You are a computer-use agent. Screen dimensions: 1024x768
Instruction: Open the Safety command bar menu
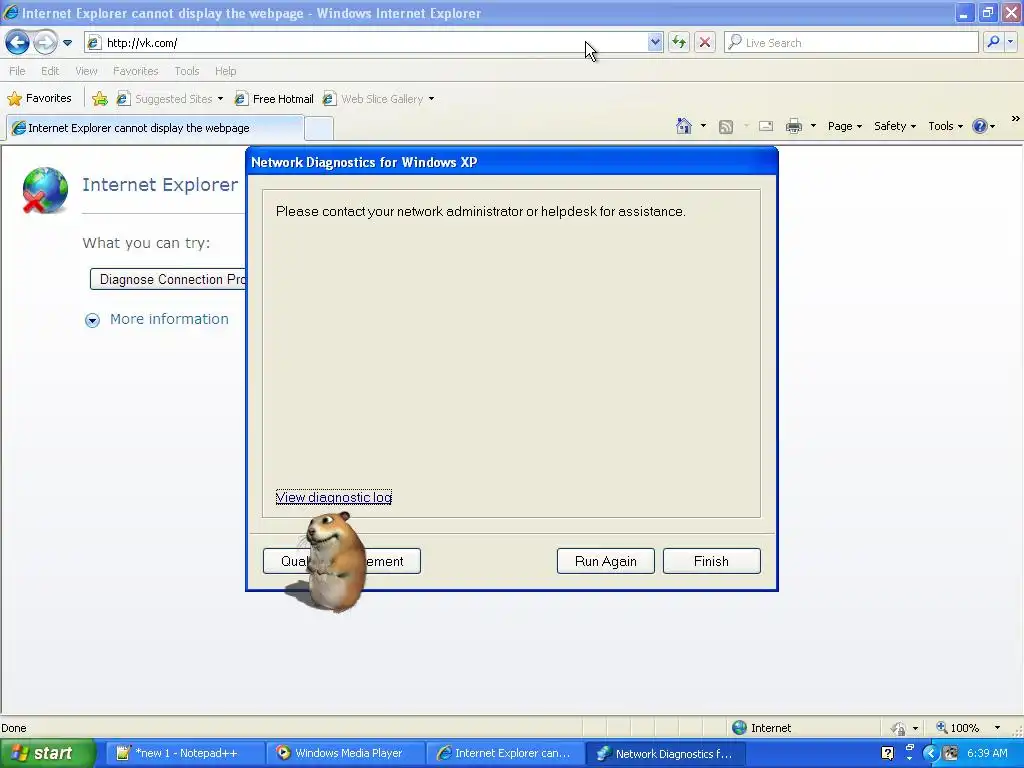click(x=895, y=126)
